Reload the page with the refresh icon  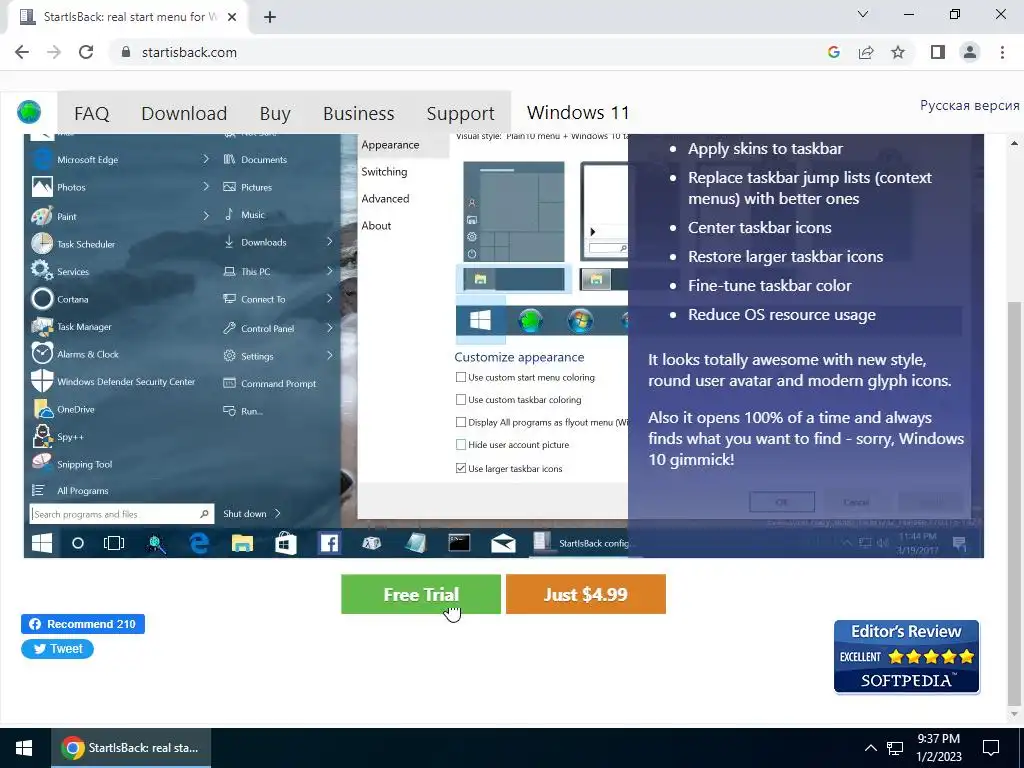[x=86, y=52]
